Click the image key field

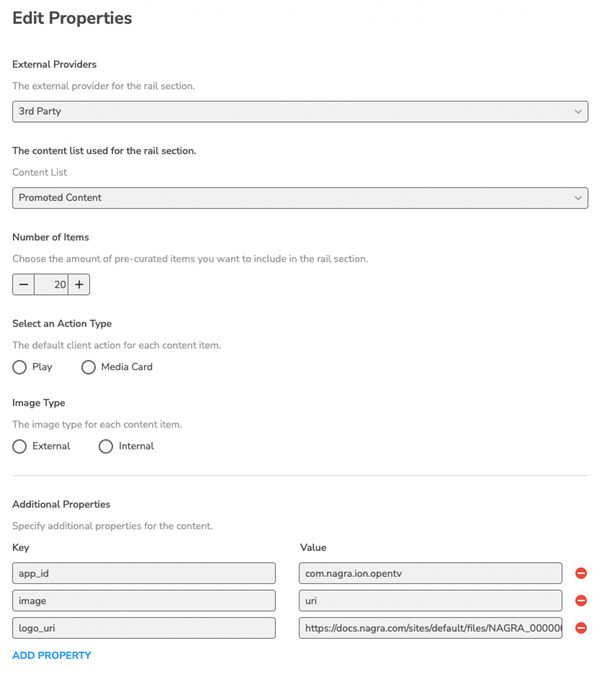coord(144,601)
